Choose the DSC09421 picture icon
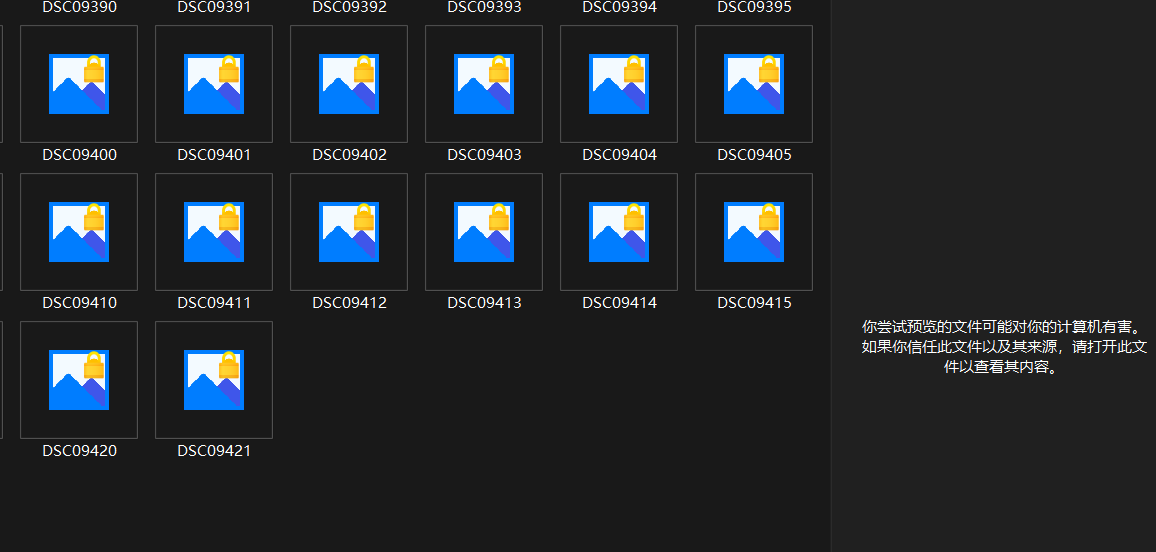 click(x=214, y=380)
